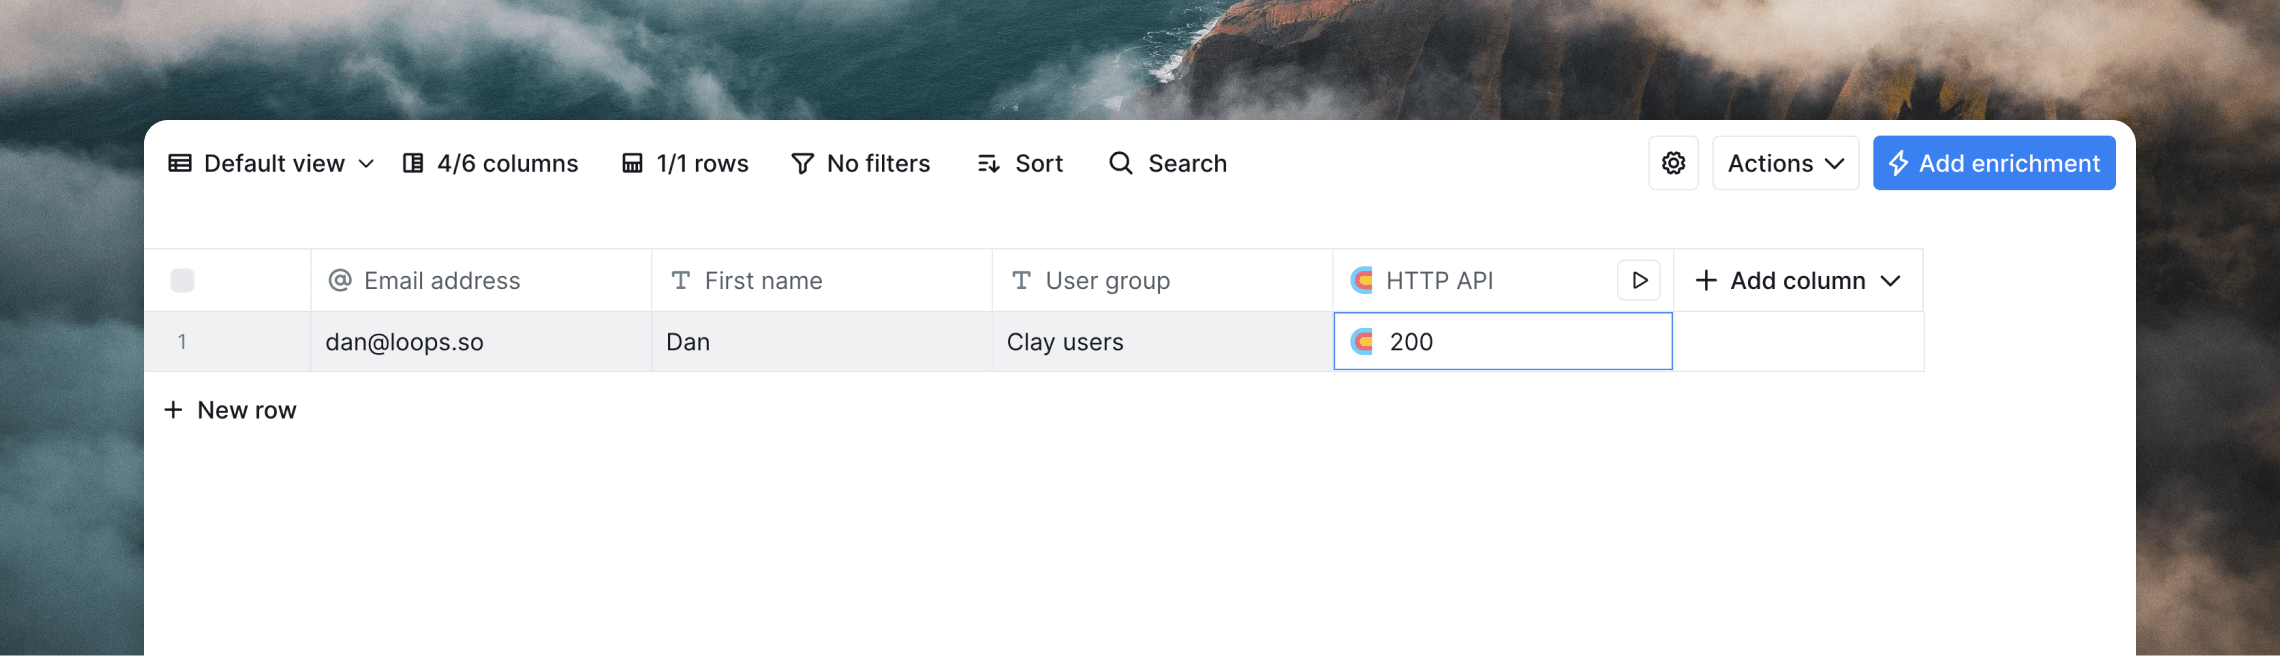Screen dimensions: 2280x656
Task: Open the 4/6 columns menu
Action: [490, 163]
